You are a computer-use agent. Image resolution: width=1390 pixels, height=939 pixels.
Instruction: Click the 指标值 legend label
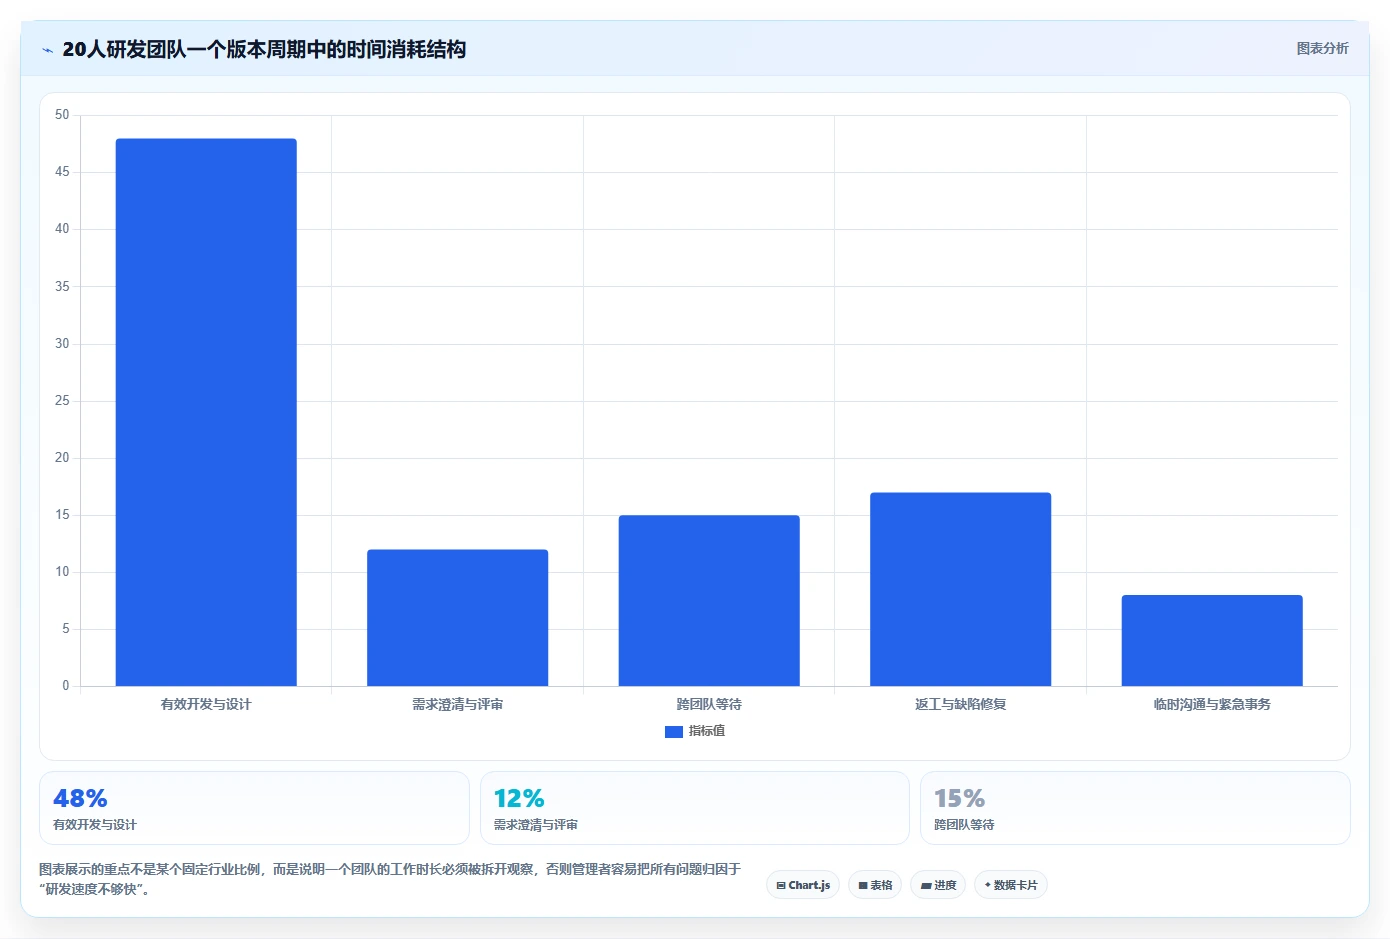707,731
